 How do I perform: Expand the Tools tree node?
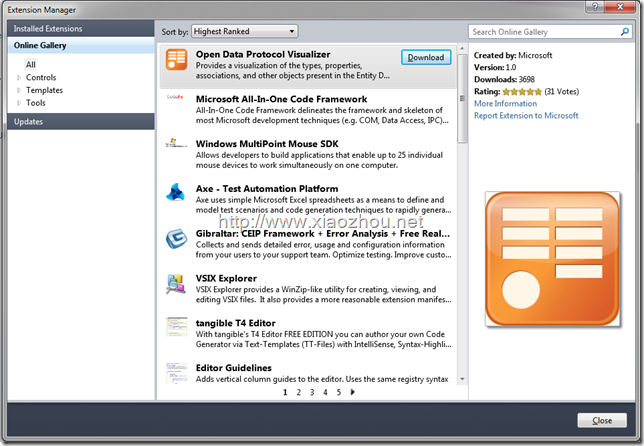point(19,103)
